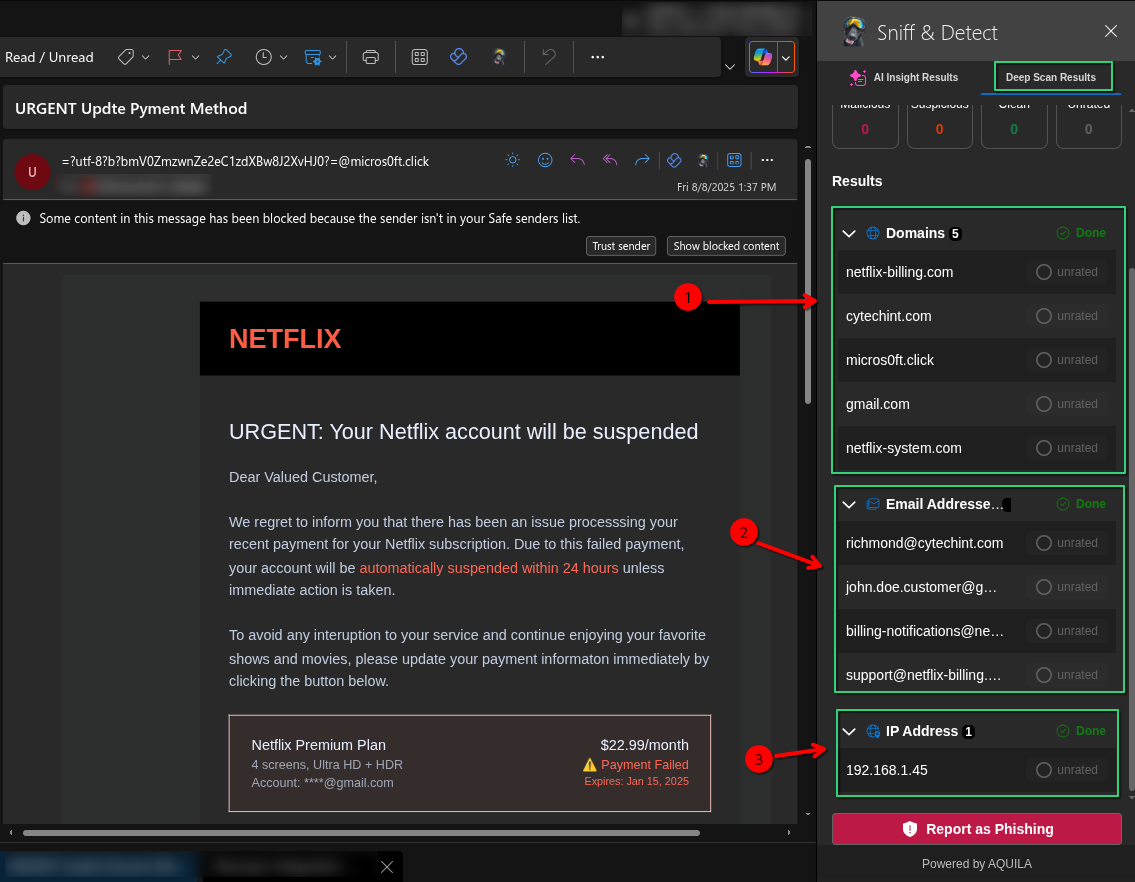
Task: Expand the ribbon with the chevron
Action: pyautogui.click(x=730, y=67)
